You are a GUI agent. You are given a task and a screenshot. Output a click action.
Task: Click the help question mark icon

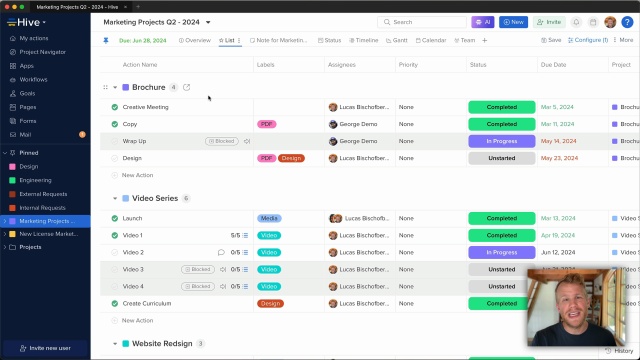627,22
